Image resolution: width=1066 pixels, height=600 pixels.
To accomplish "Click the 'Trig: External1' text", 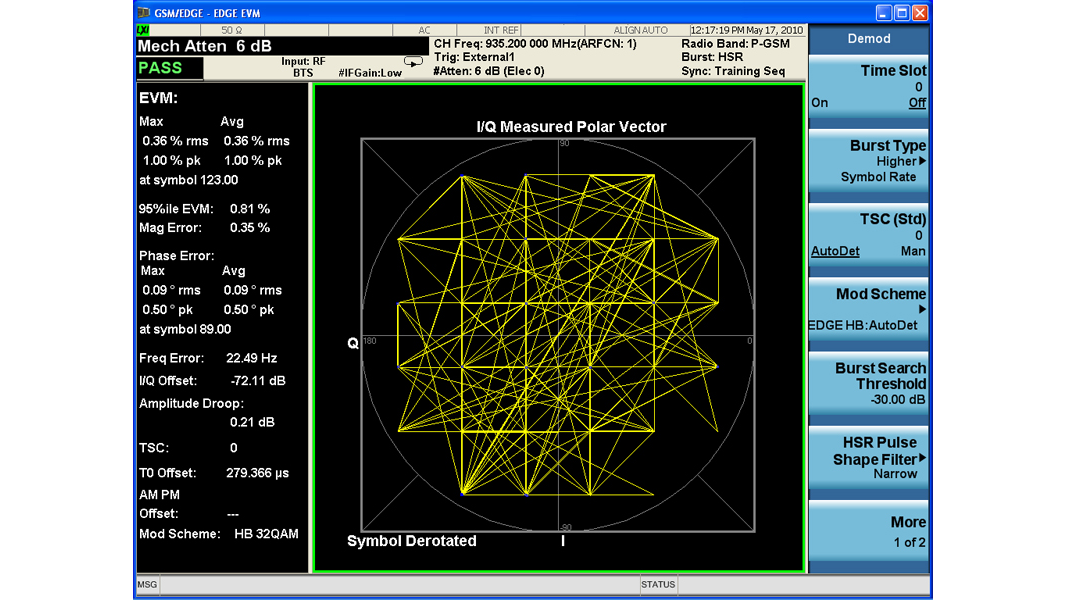I will pyautogui.click(x=474, y=57).
